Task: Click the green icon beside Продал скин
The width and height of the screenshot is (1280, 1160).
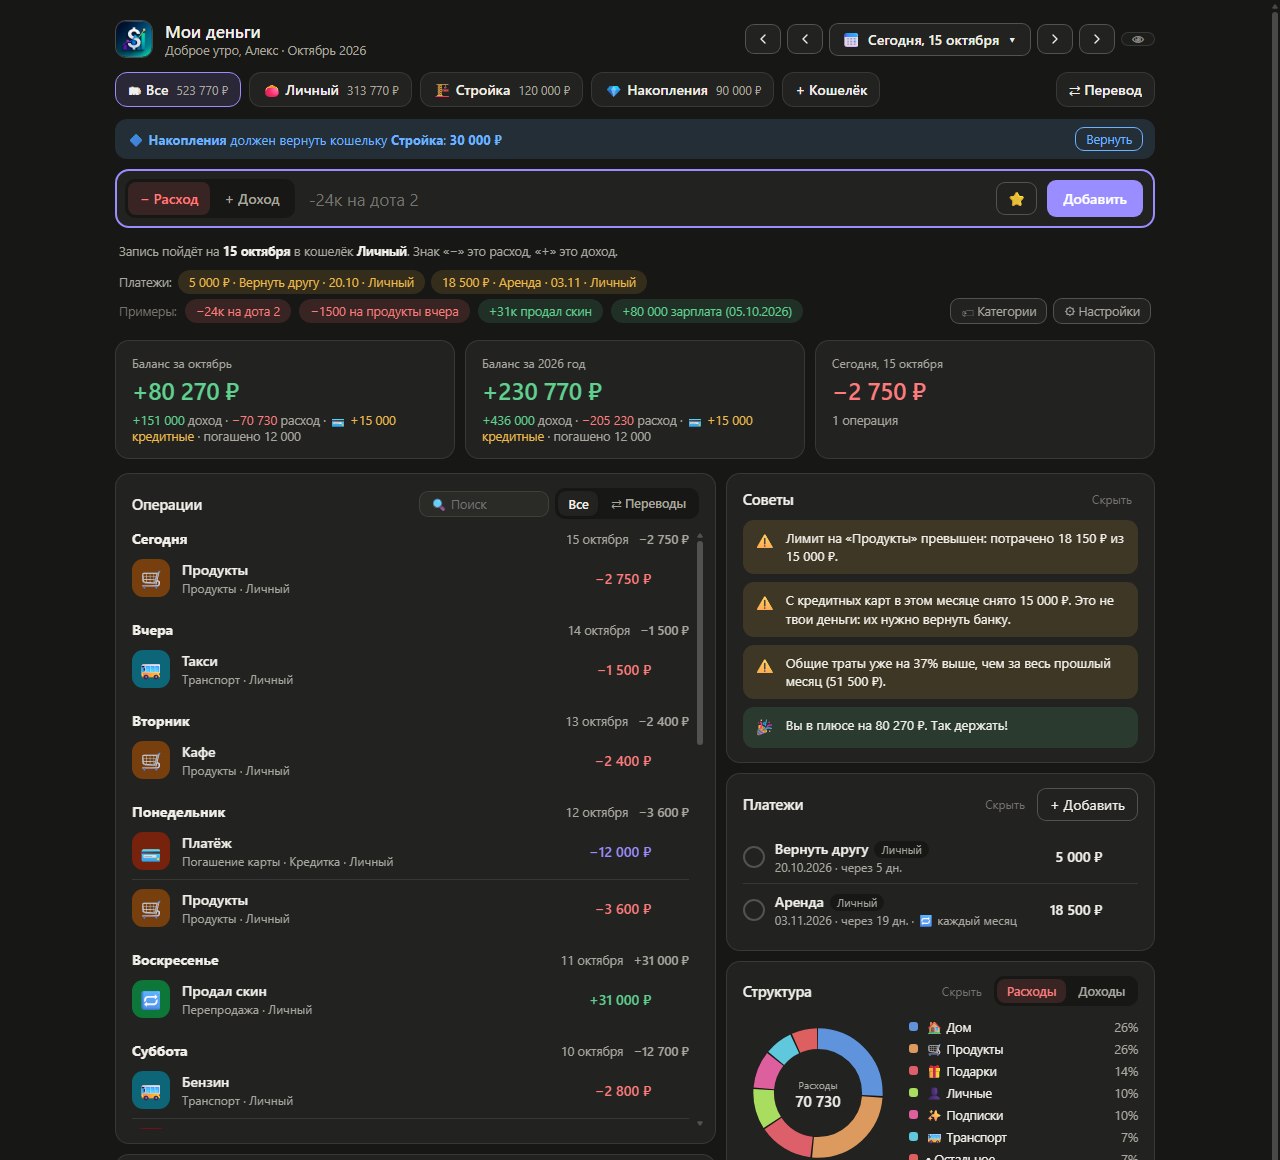Action: click(151, 1000)
